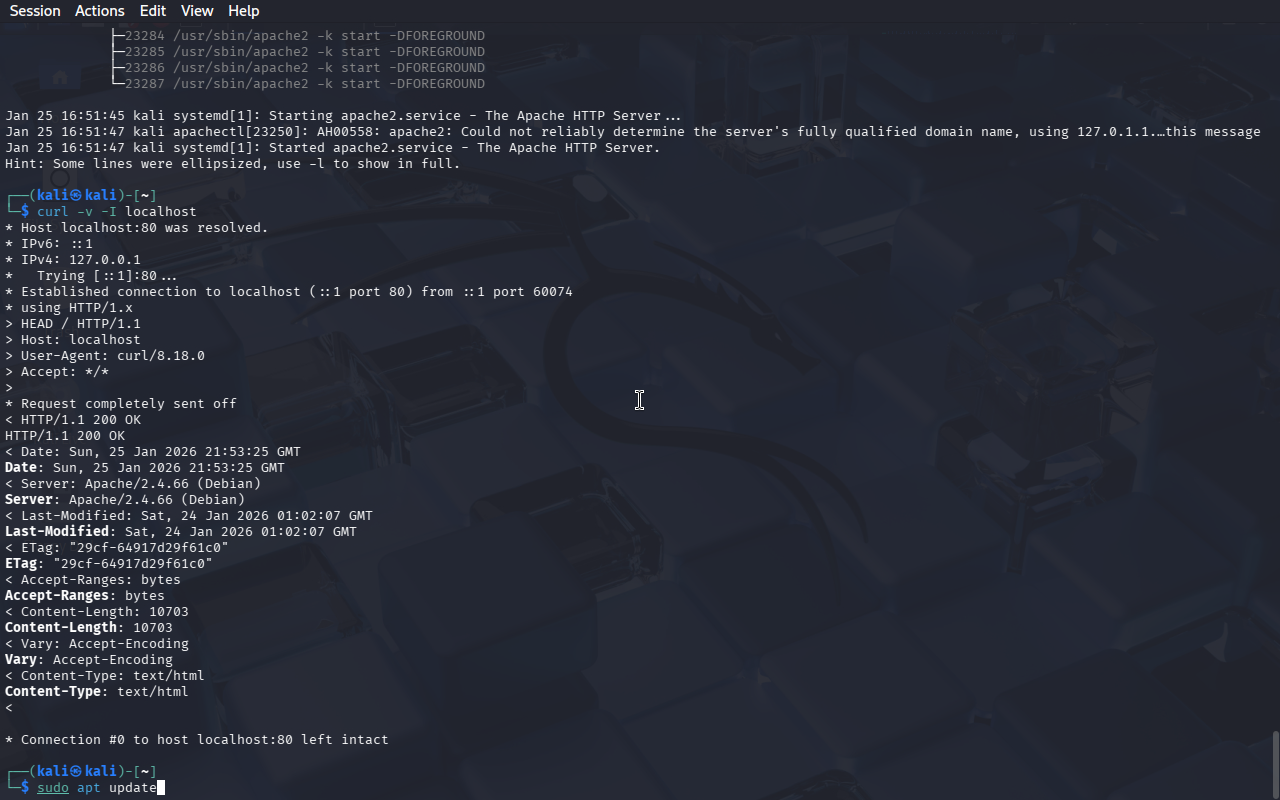Open the Session menu
Screen dimensions: 1280x800
coord(35,11)
